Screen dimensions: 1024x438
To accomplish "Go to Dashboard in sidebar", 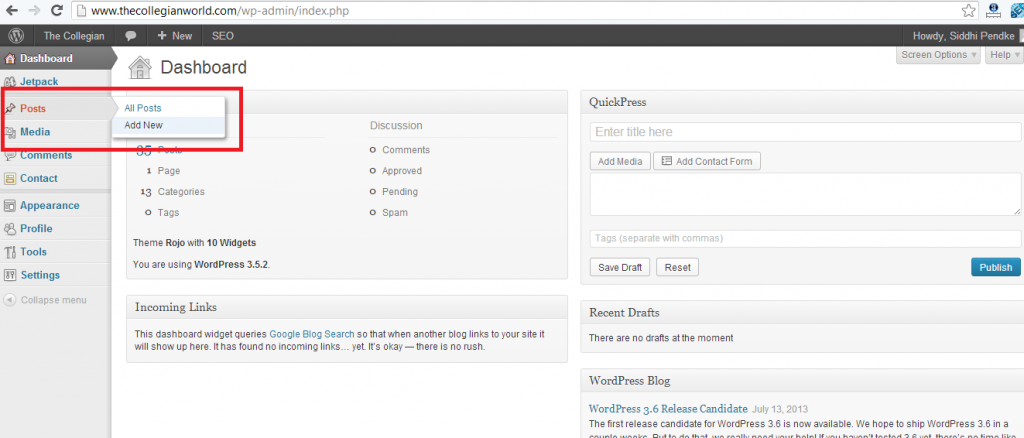I will tap(46, 59).
